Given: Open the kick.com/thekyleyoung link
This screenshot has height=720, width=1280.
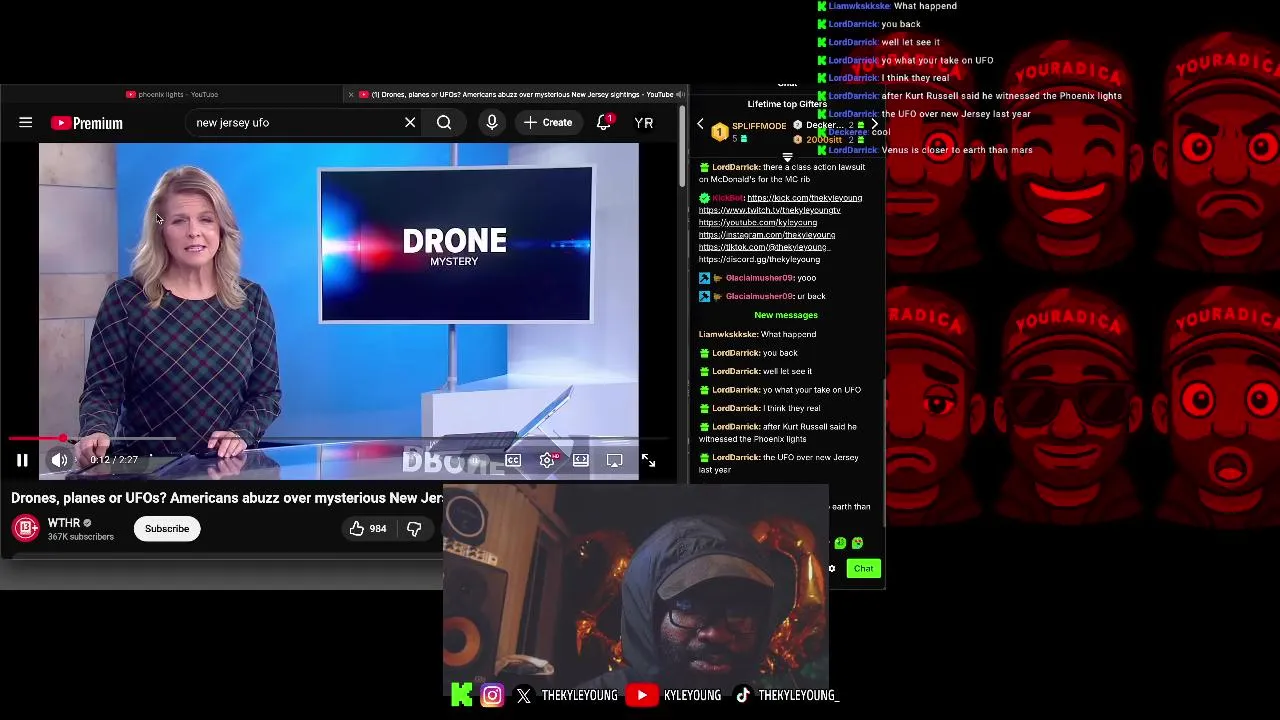Looking at the screenshot, I should (804, 198).
